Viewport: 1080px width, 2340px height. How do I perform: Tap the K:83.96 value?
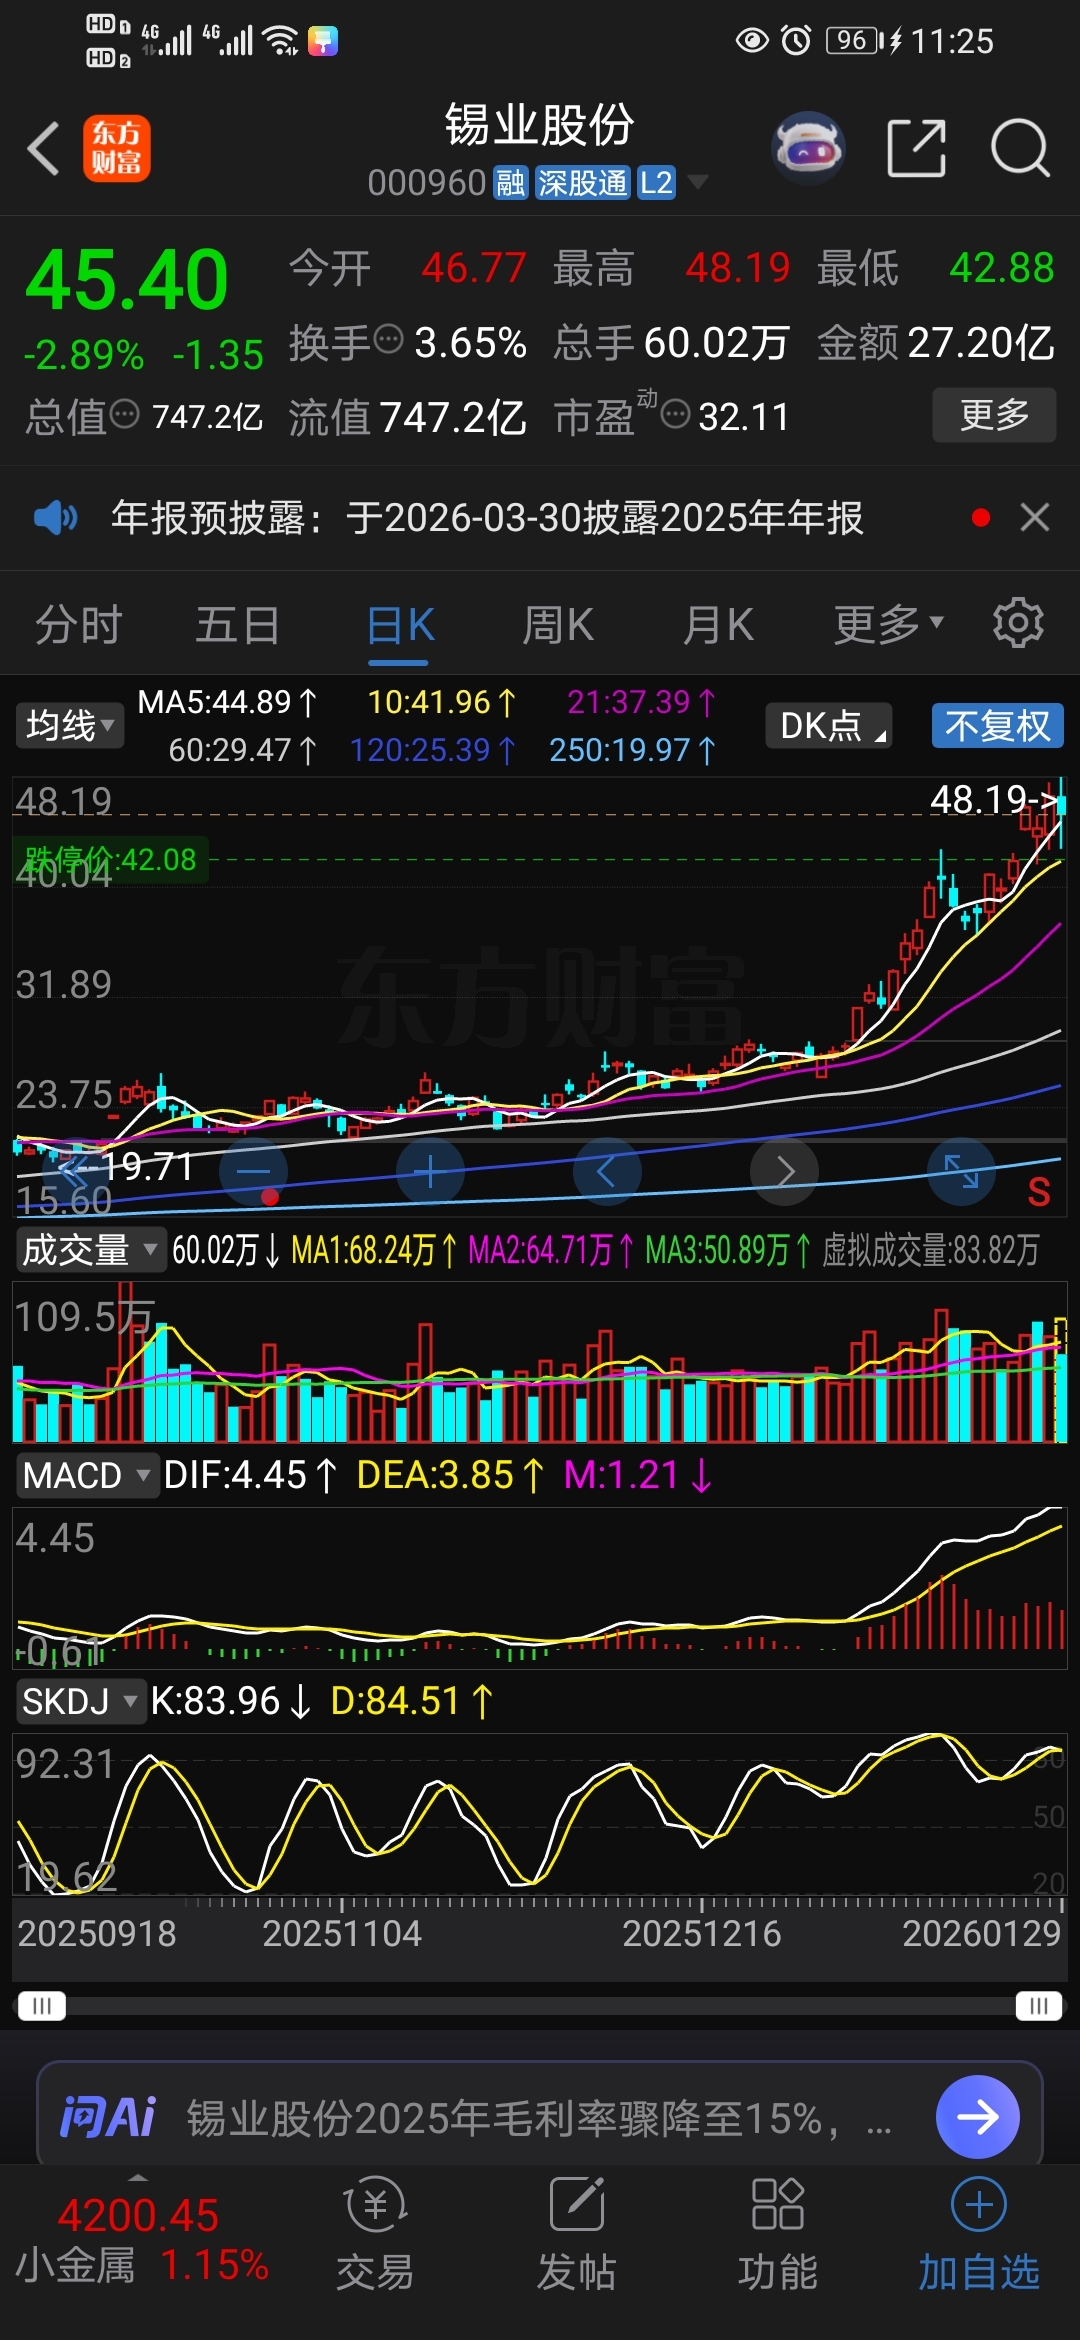(x=231, y=1700)
